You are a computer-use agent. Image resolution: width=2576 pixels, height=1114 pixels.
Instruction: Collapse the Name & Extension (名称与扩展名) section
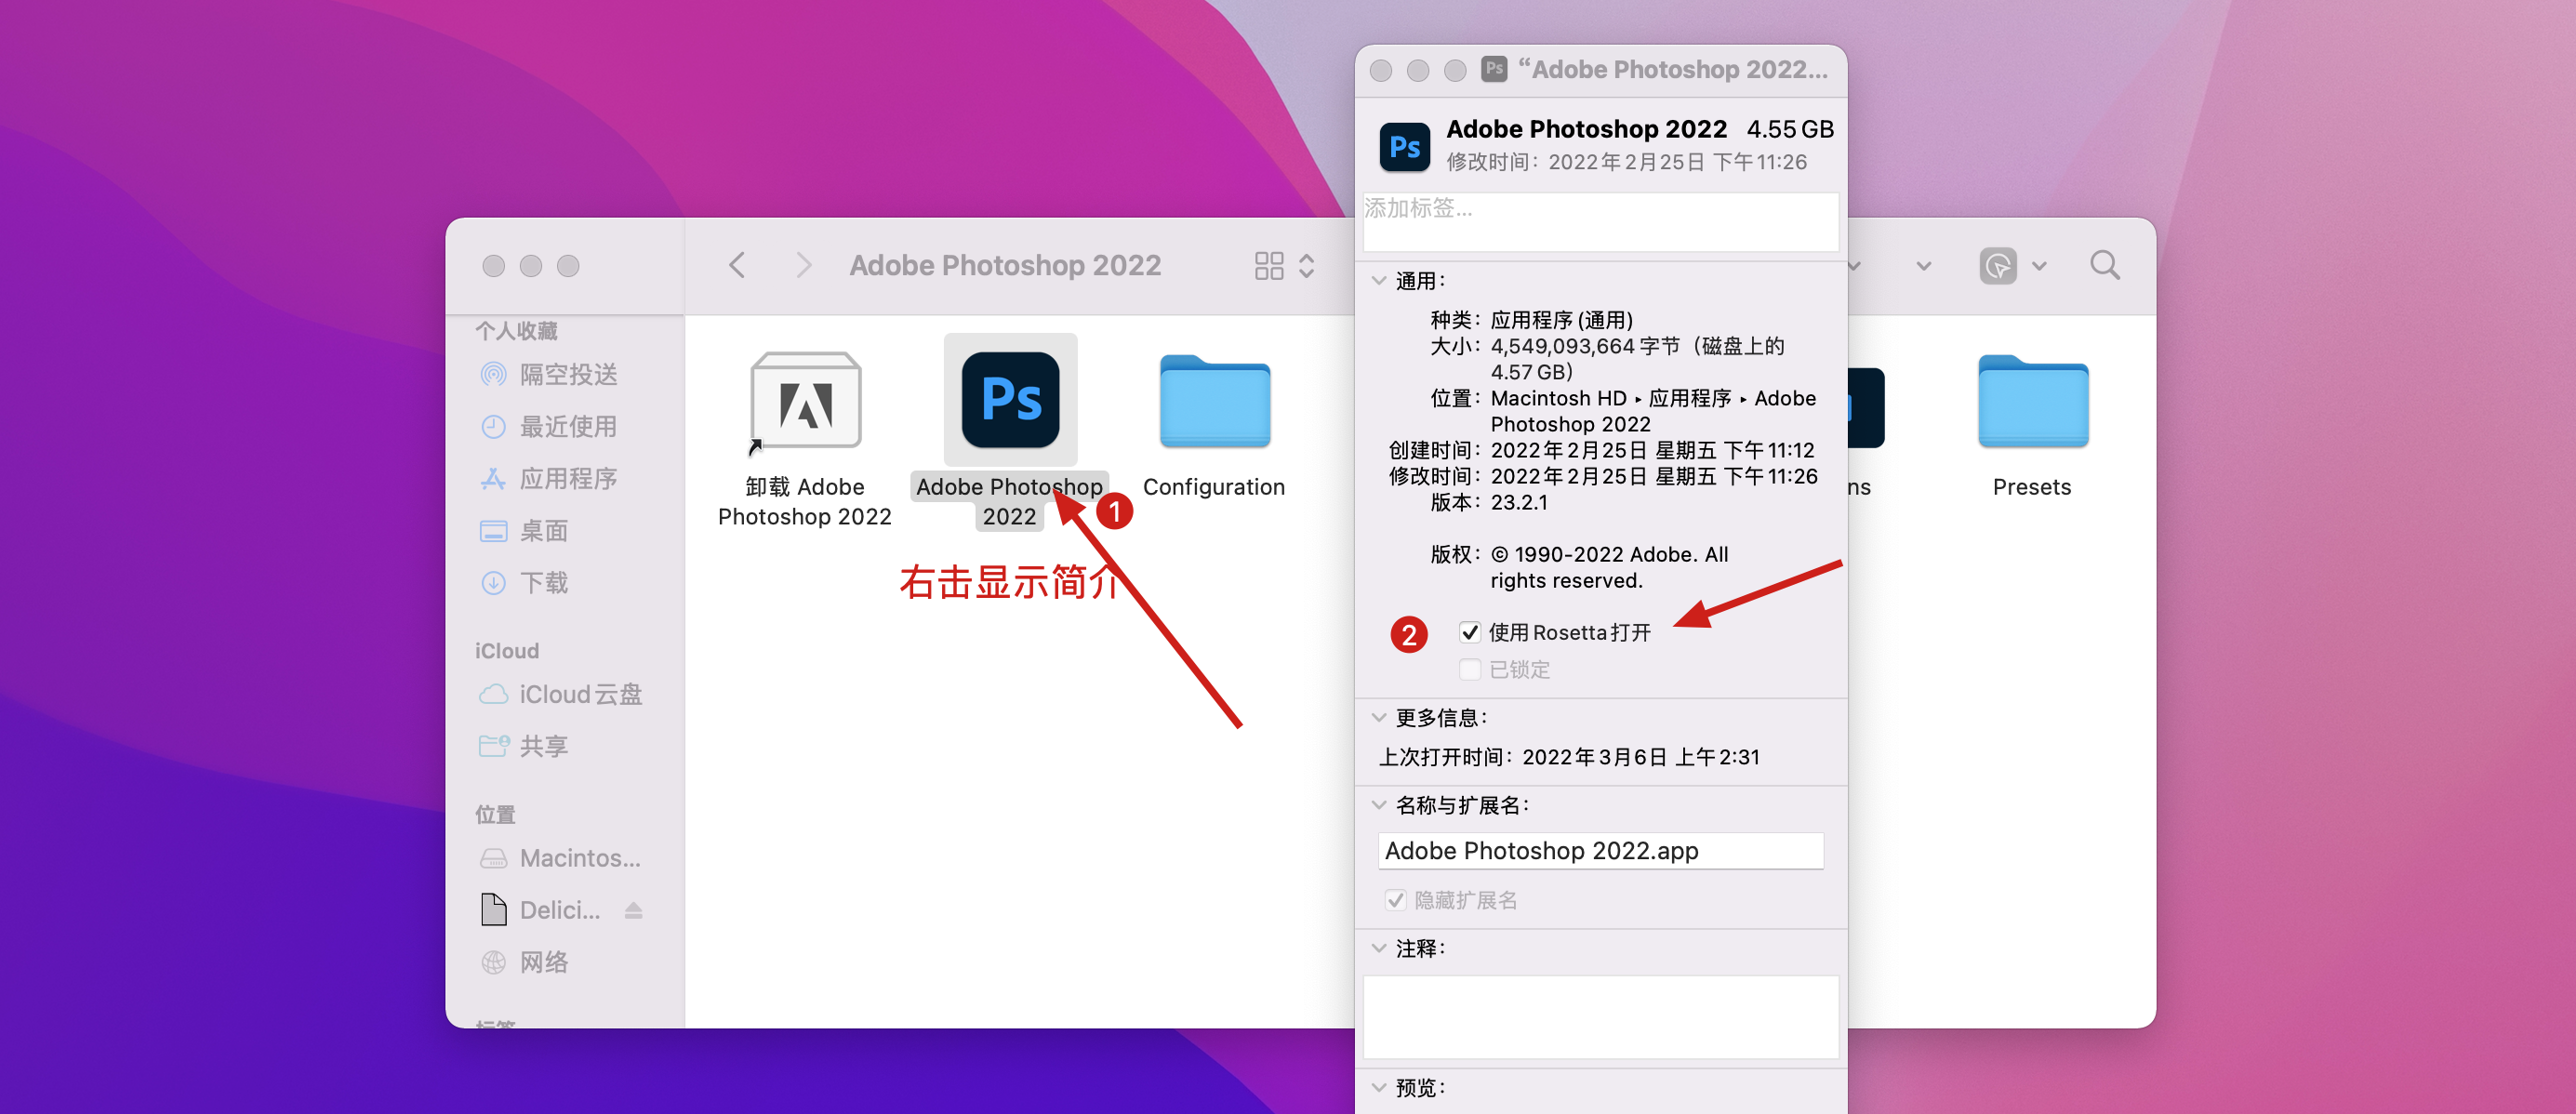pyautogui.click(x=1379, y=805)
